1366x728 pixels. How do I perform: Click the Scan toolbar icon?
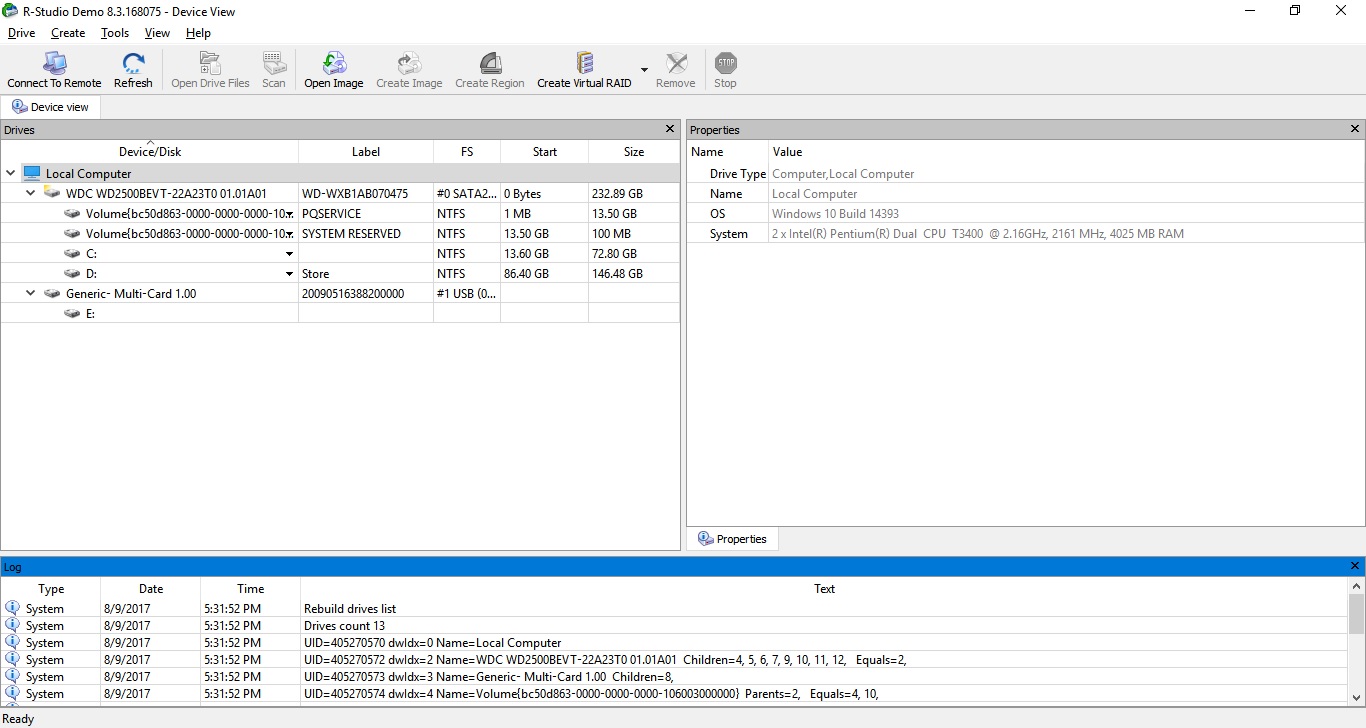[274, 63]
